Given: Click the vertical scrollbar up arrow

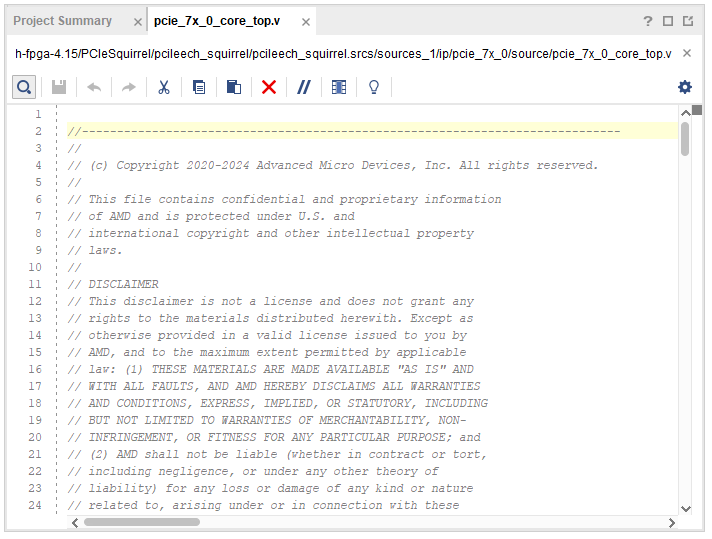Looking at the screenshot, I should 686,113.
